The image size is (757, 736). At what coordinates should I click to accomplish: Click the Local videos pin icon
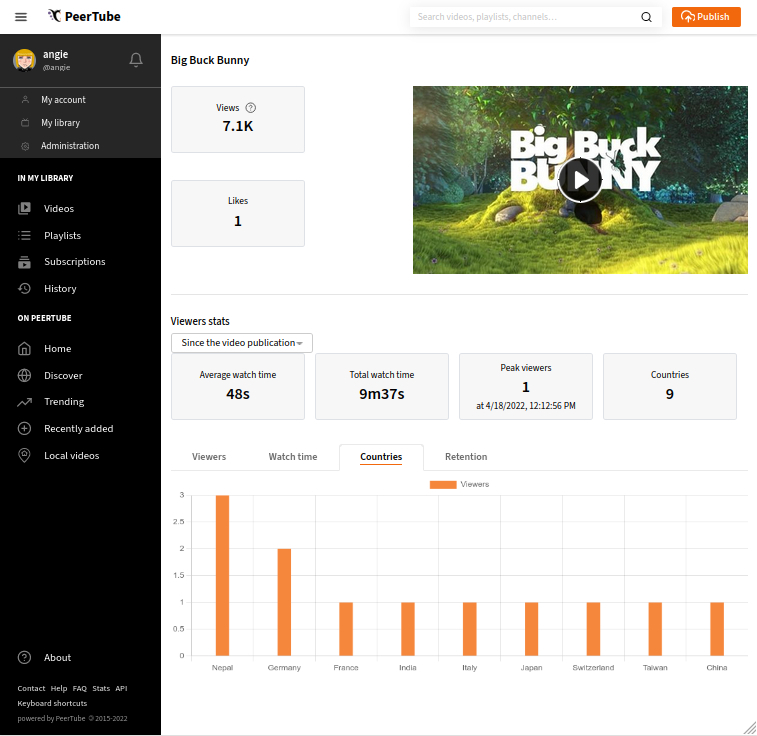pyautogui.click(x=24, y=456)
